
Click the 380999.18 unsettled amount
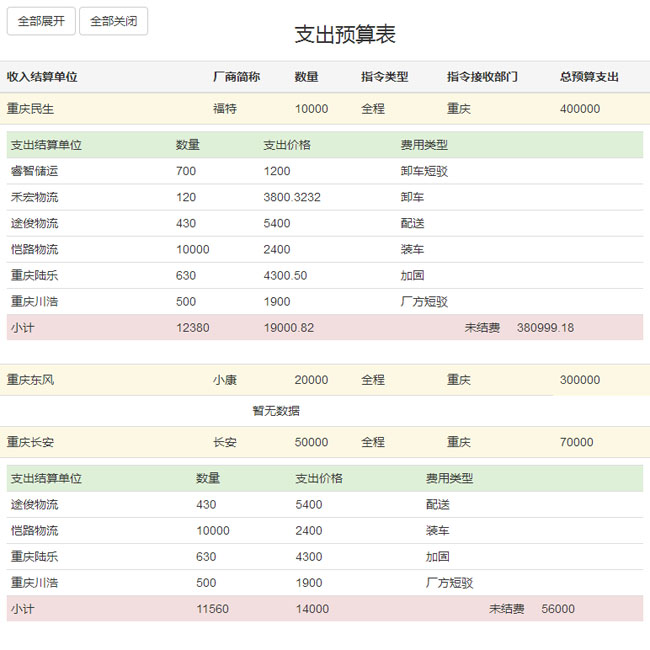point(545,327)
